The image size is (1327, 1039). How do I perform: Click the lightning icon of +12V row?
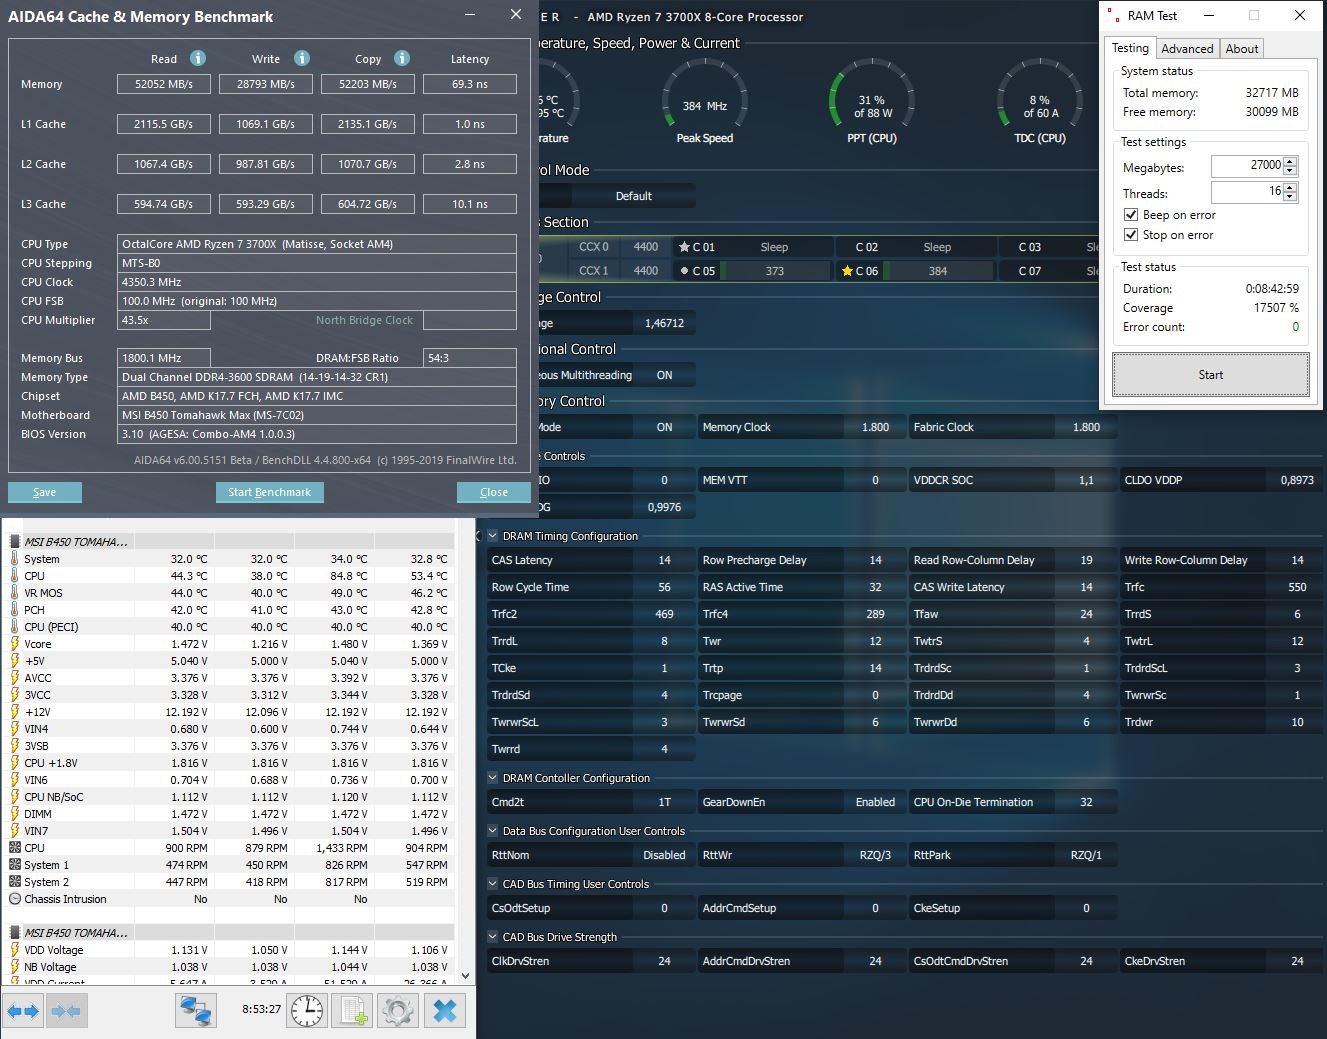point(14,712)
